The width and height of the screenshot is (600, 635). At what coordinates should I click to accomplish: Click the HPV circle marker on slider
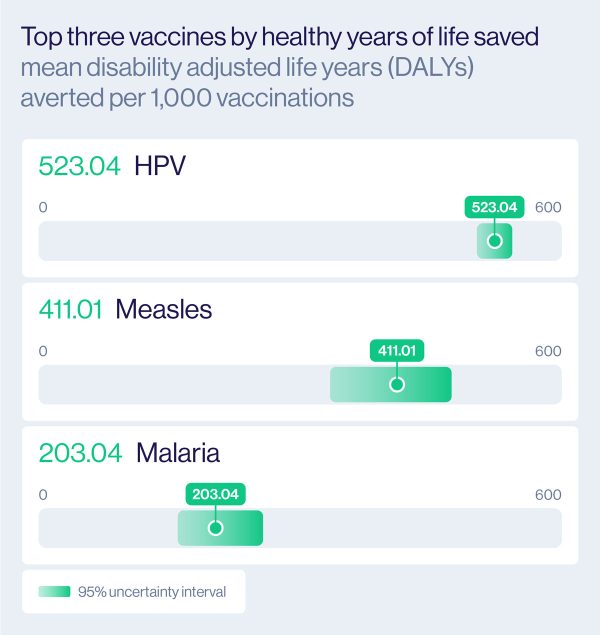pyautogui.click(x=494, y=241)
